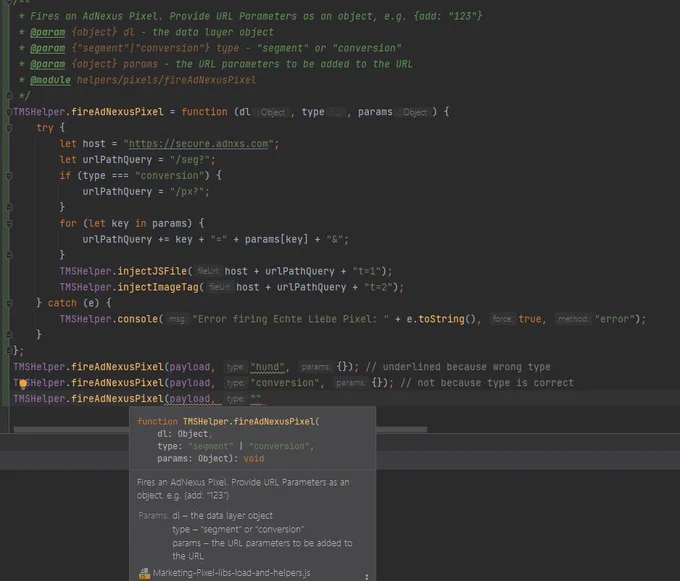Click "segment" in the popup's type signature
680x581 pixels.
point(210,447)
